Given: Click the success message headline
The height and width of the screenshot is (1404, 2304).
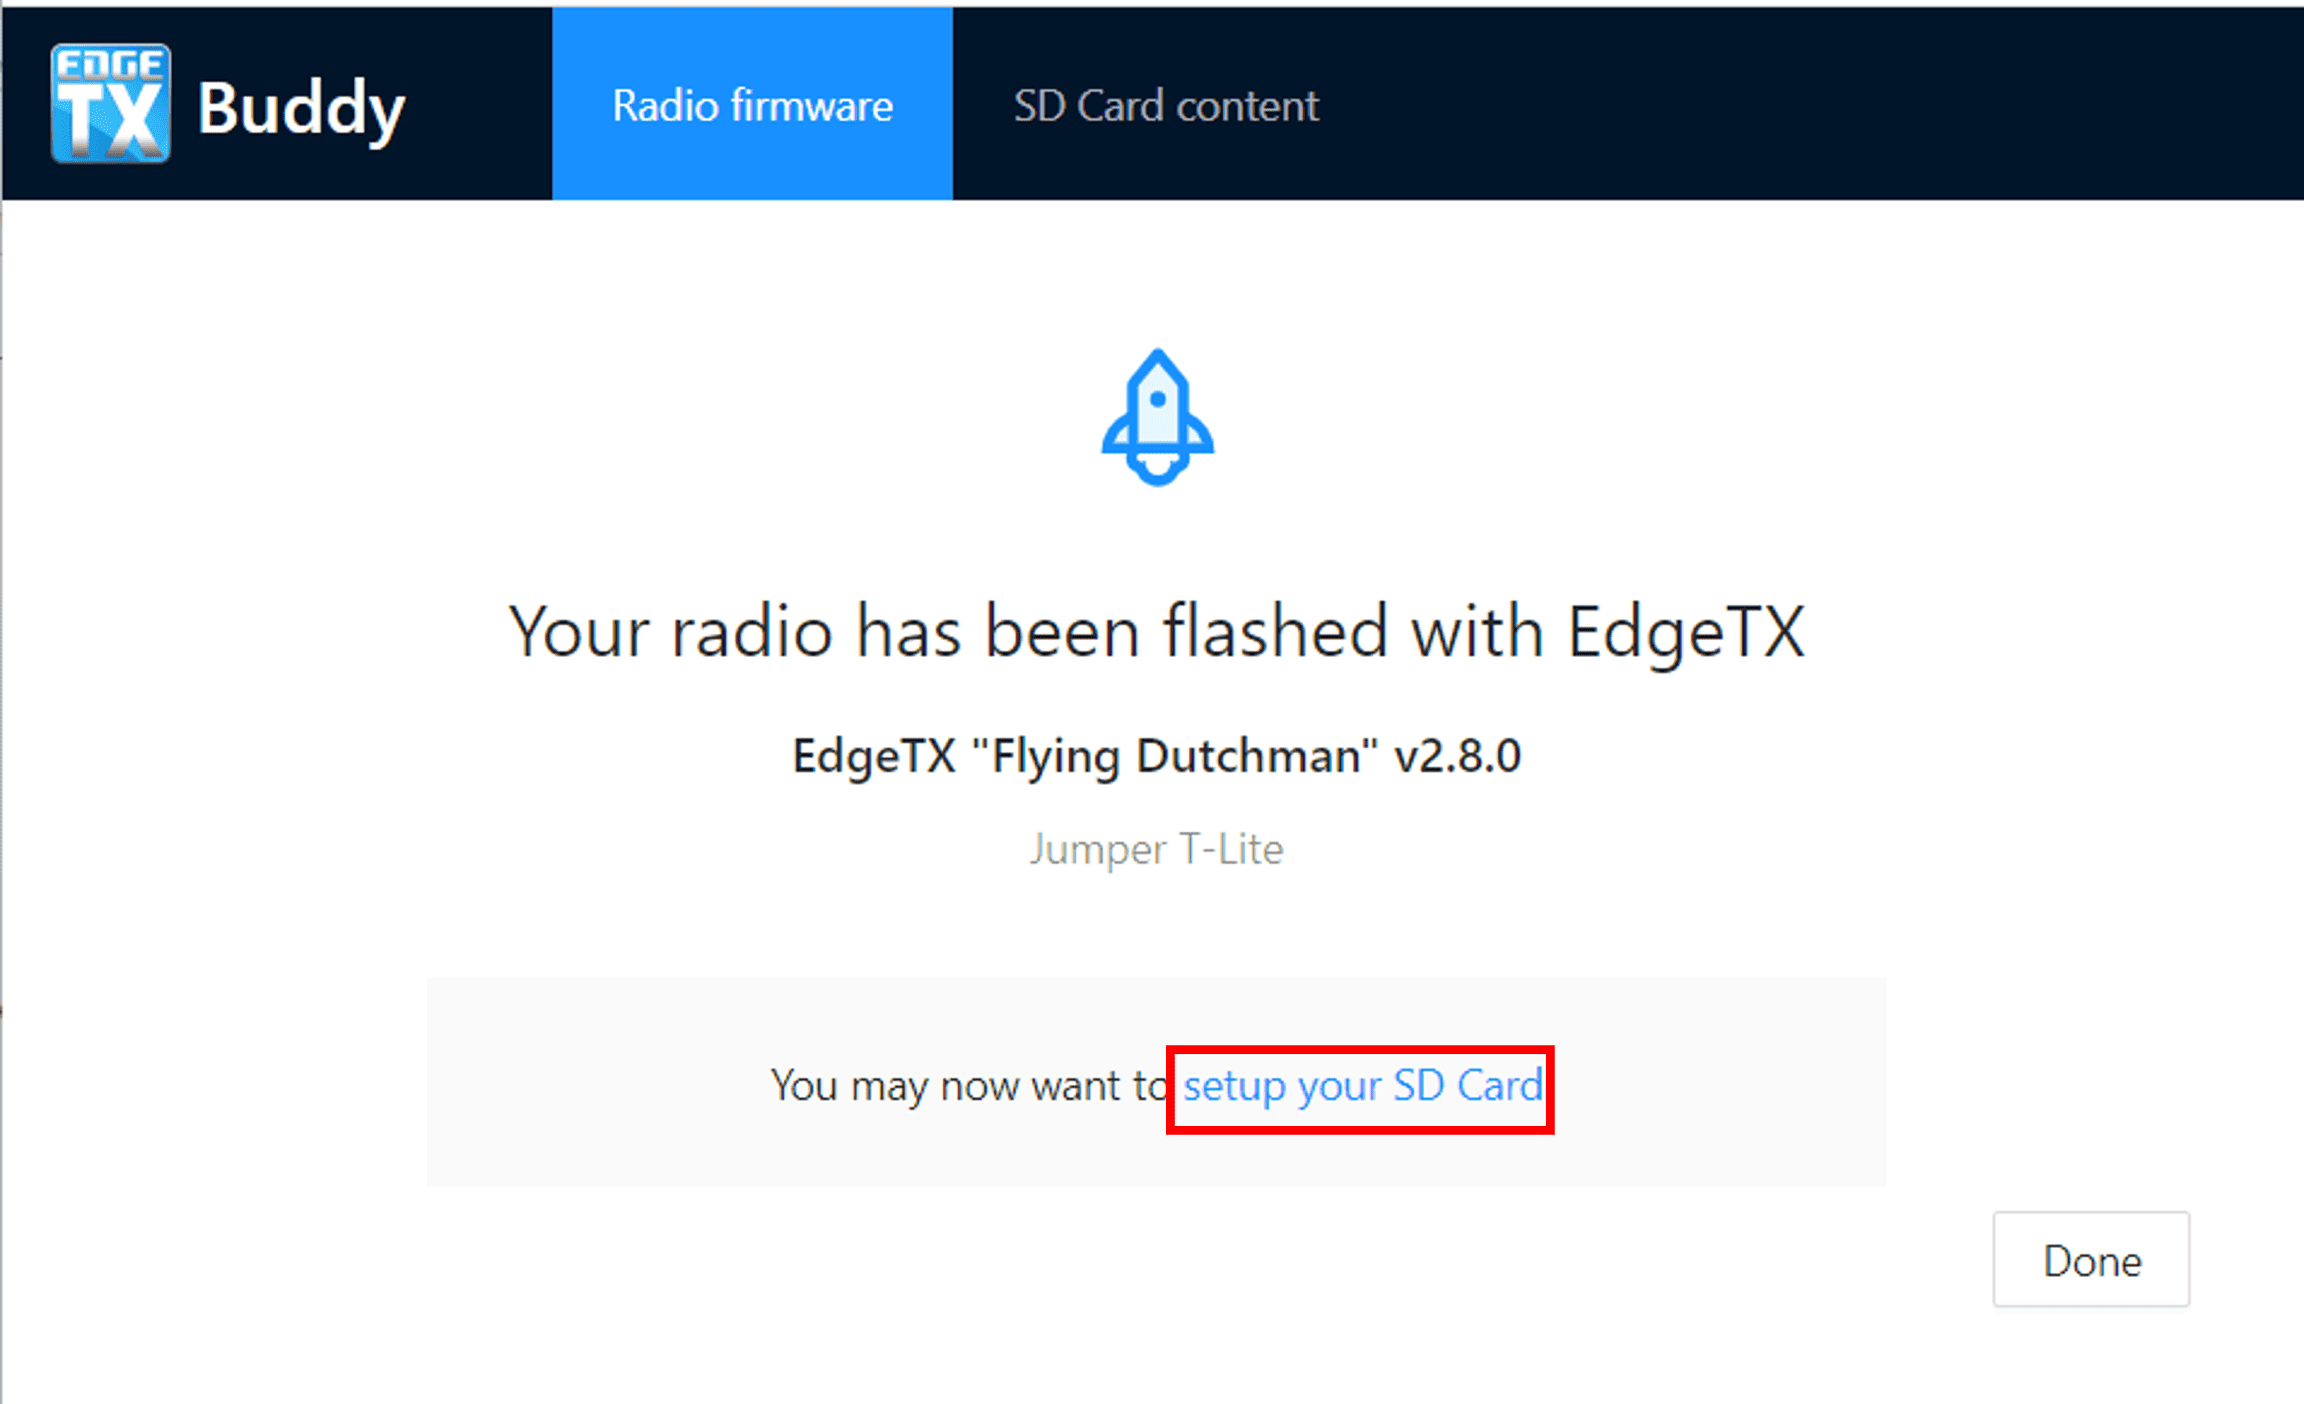Looking at the screenshot, I should tap(1156, 630).
